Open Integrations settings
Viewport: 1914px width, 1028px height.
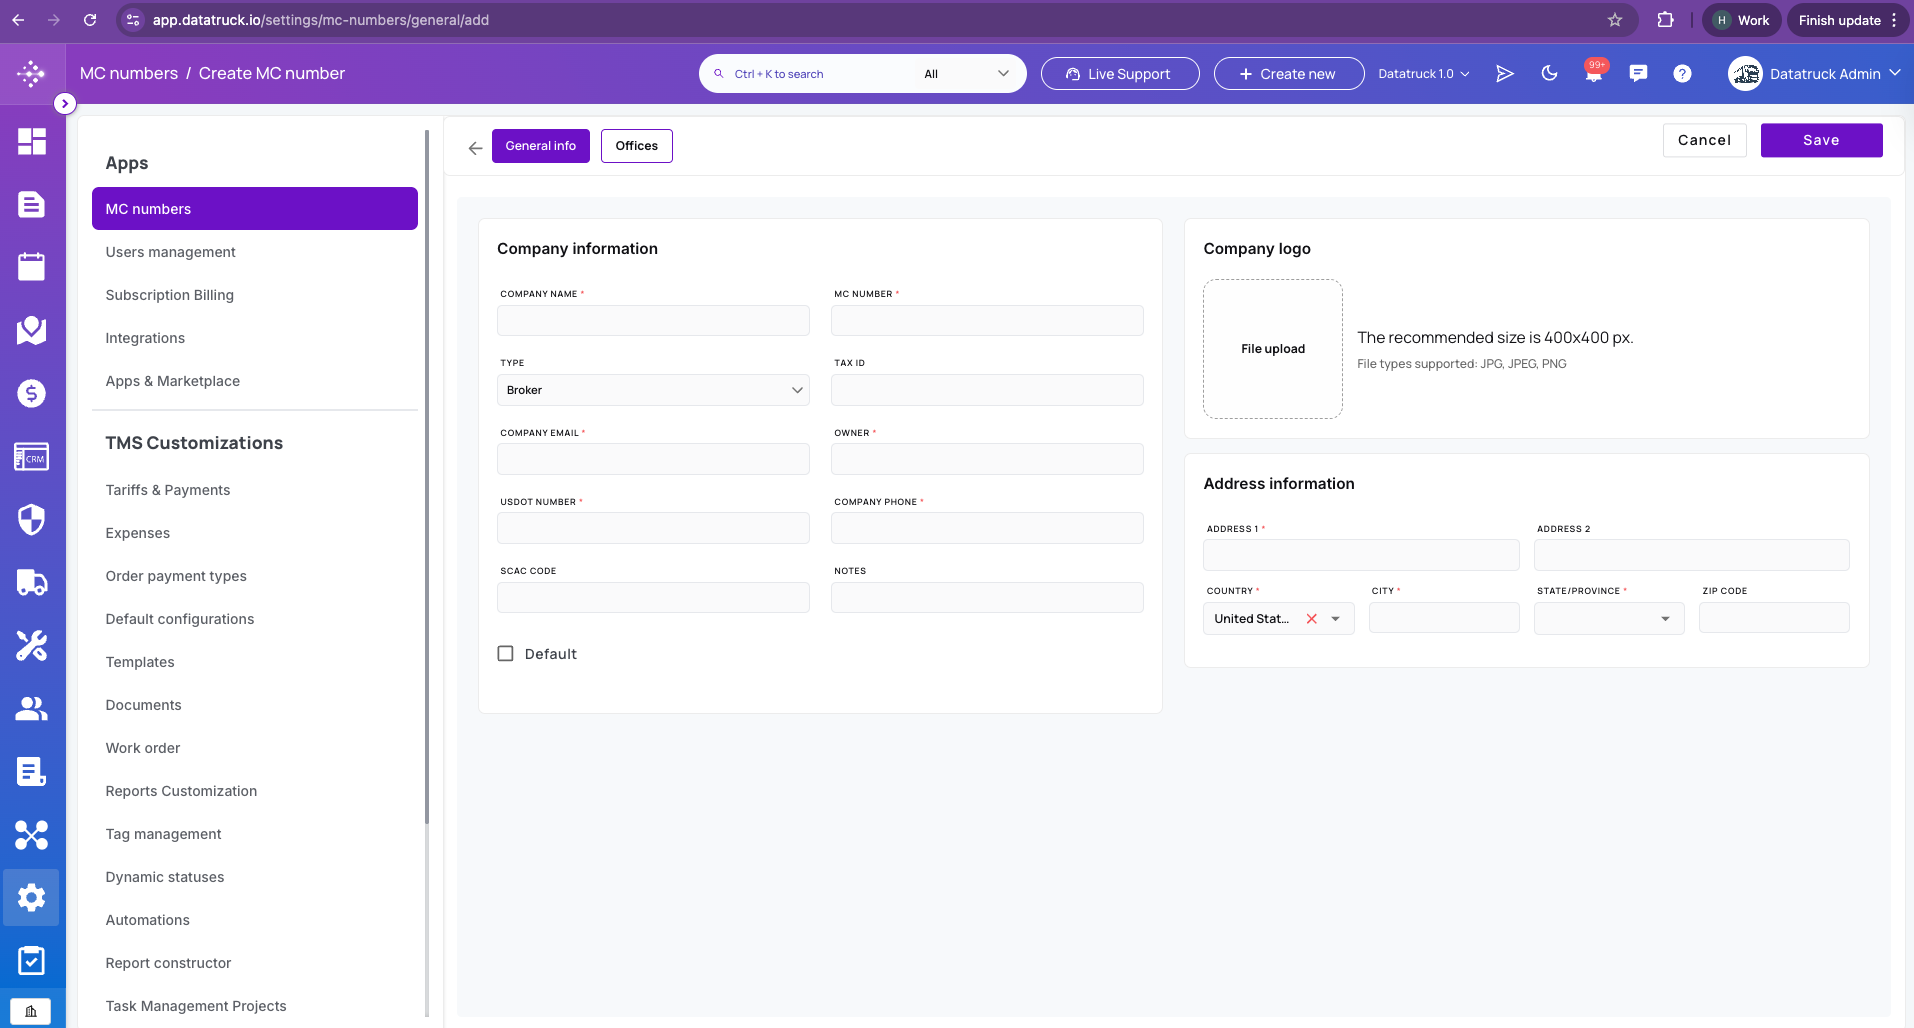tap(146, 338)
